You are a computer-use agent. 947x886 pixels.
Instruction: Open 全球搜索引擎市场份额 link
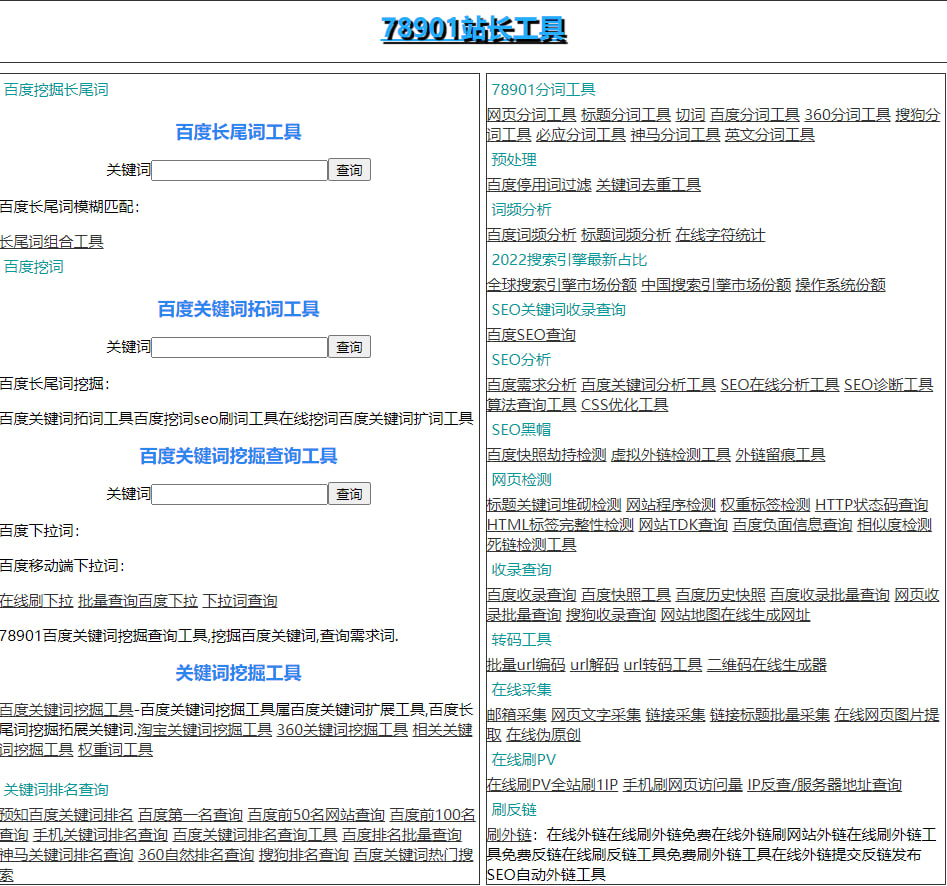coord(562,284)
